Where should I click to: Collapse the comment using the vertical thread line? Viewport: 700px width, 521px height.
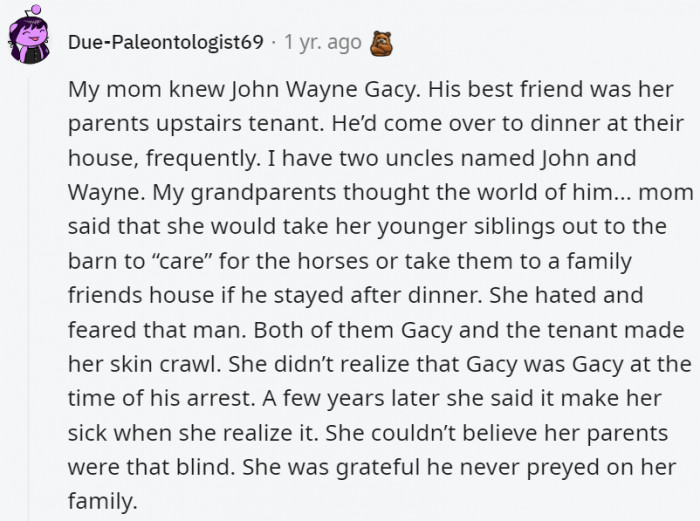[x=29, y=298]
